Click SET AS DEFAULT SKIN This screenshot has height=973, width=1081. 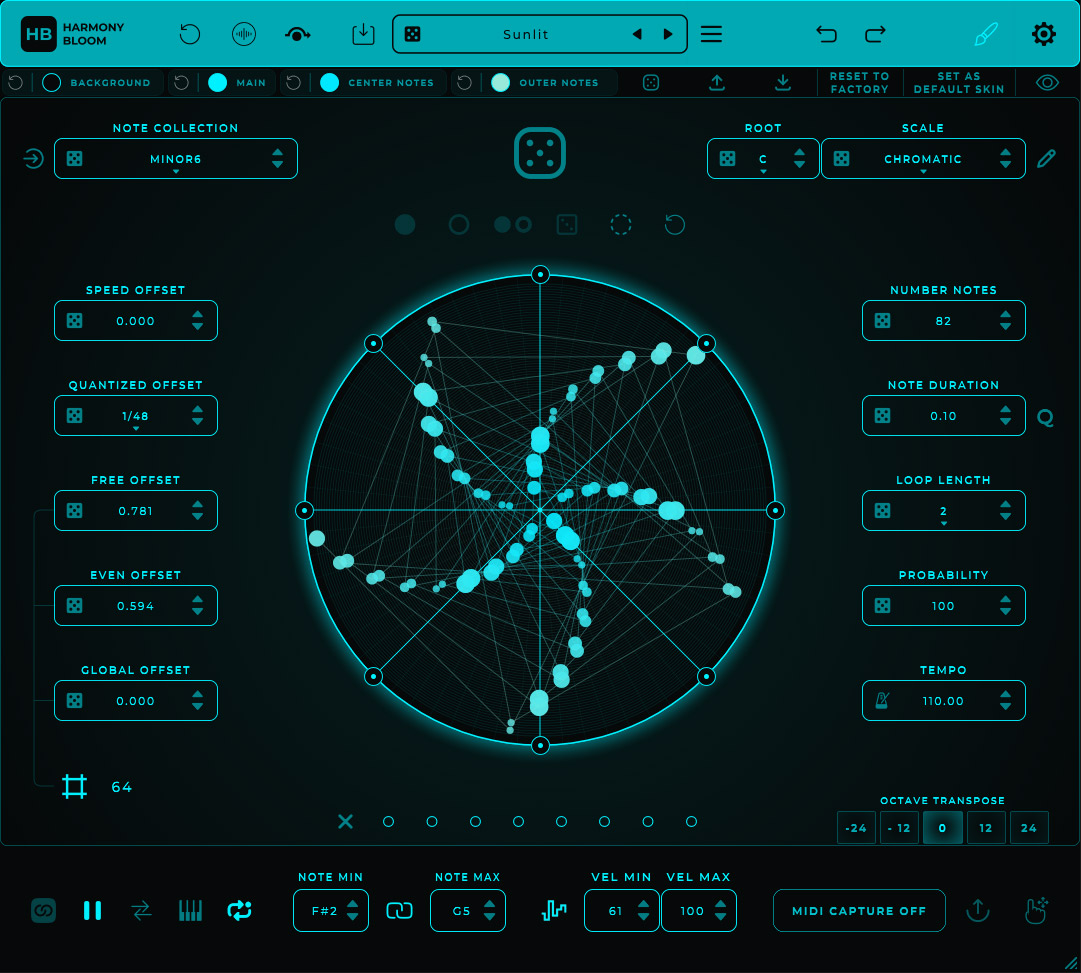tap(958, 82)
